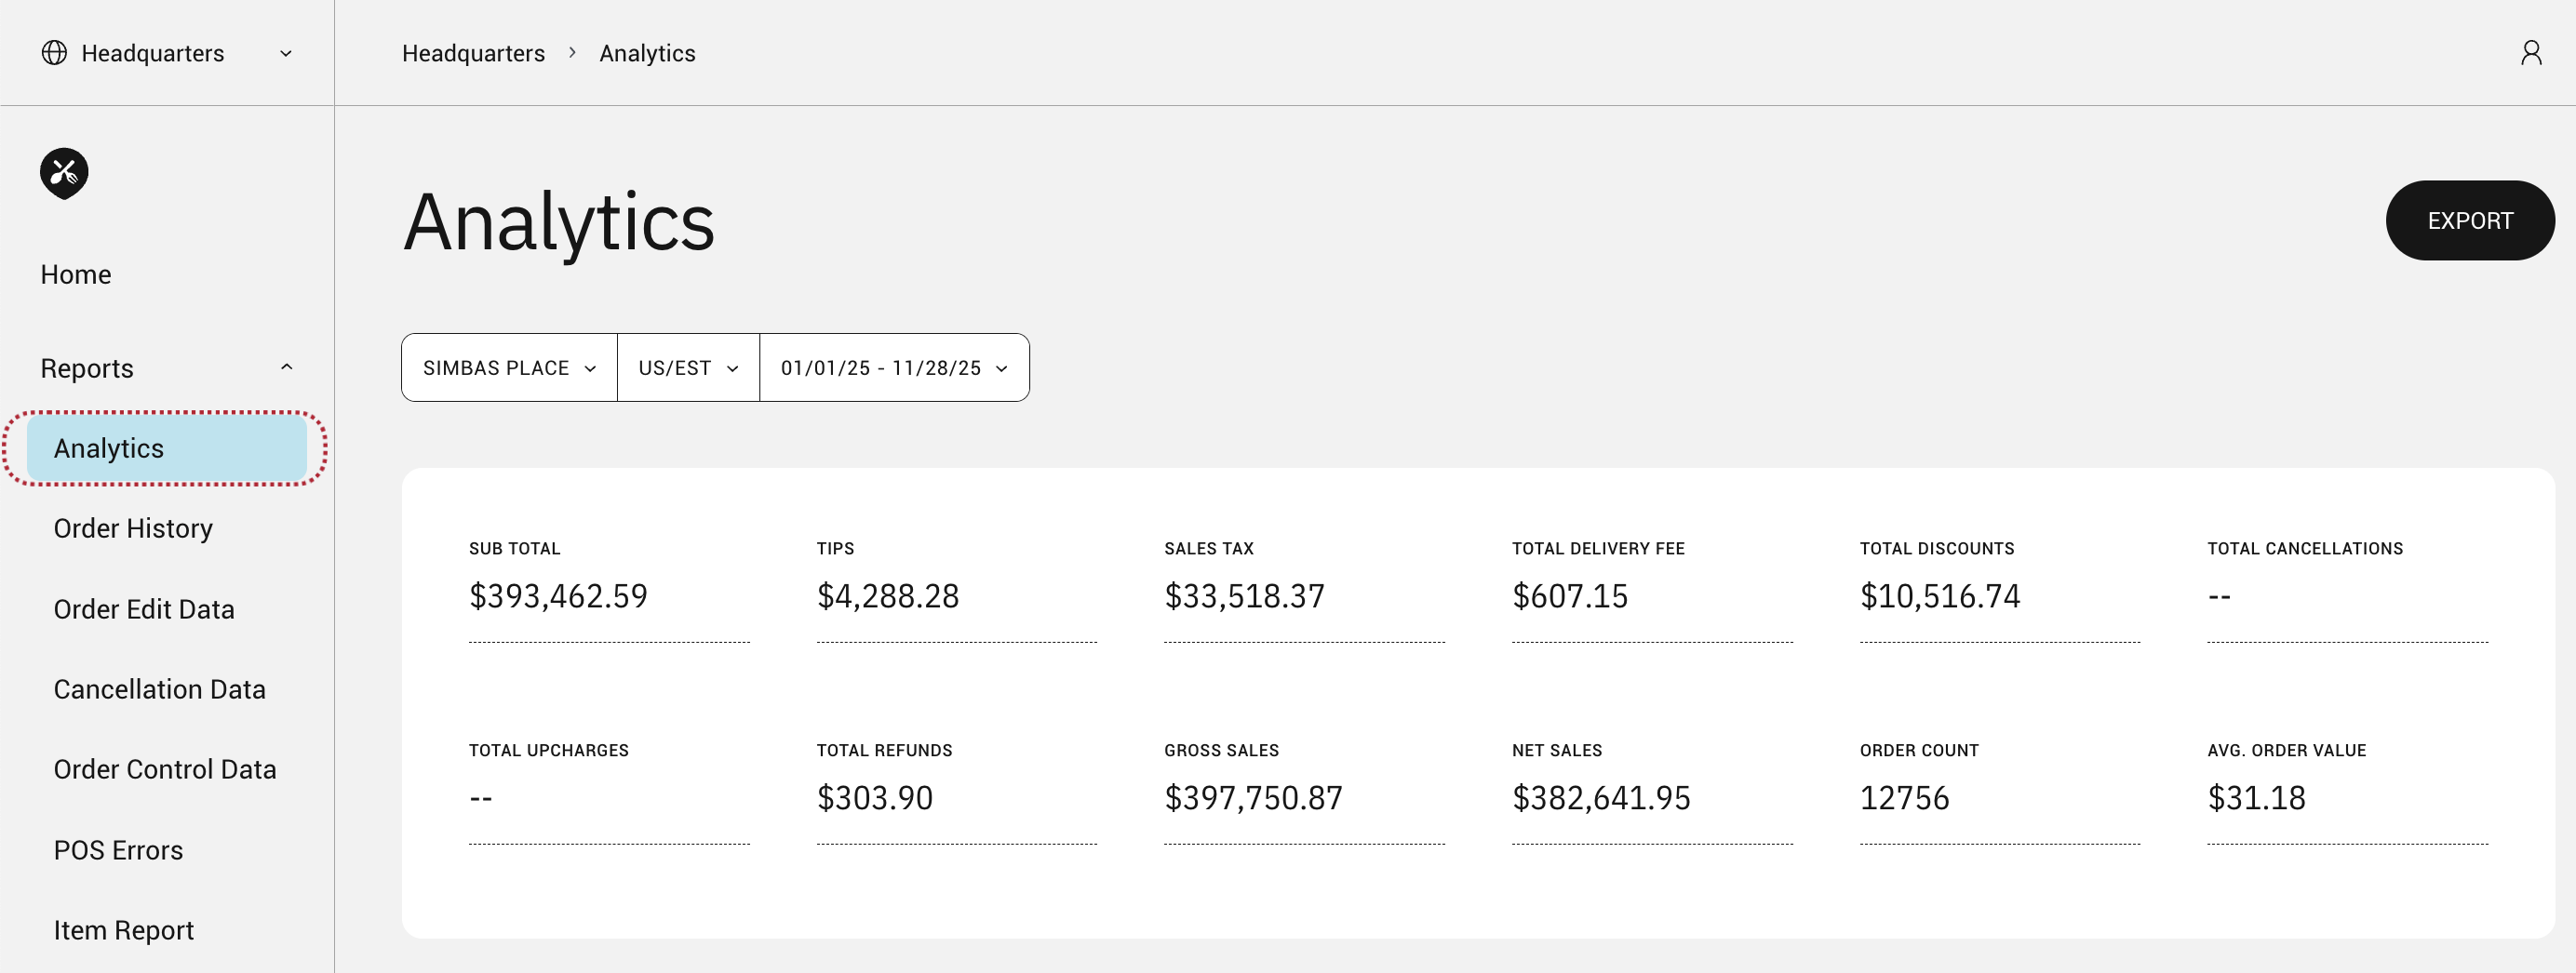The image size is (2576, 973).
Task: Go to Home in sidebar
Action: [76, 275]
